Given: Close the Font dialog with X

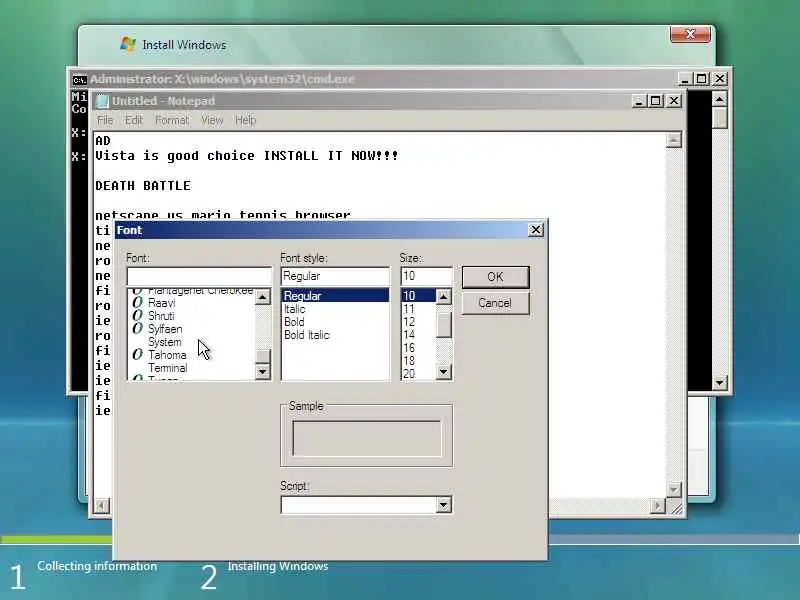Looking at the screenshot, I should [x=536, y=230].
